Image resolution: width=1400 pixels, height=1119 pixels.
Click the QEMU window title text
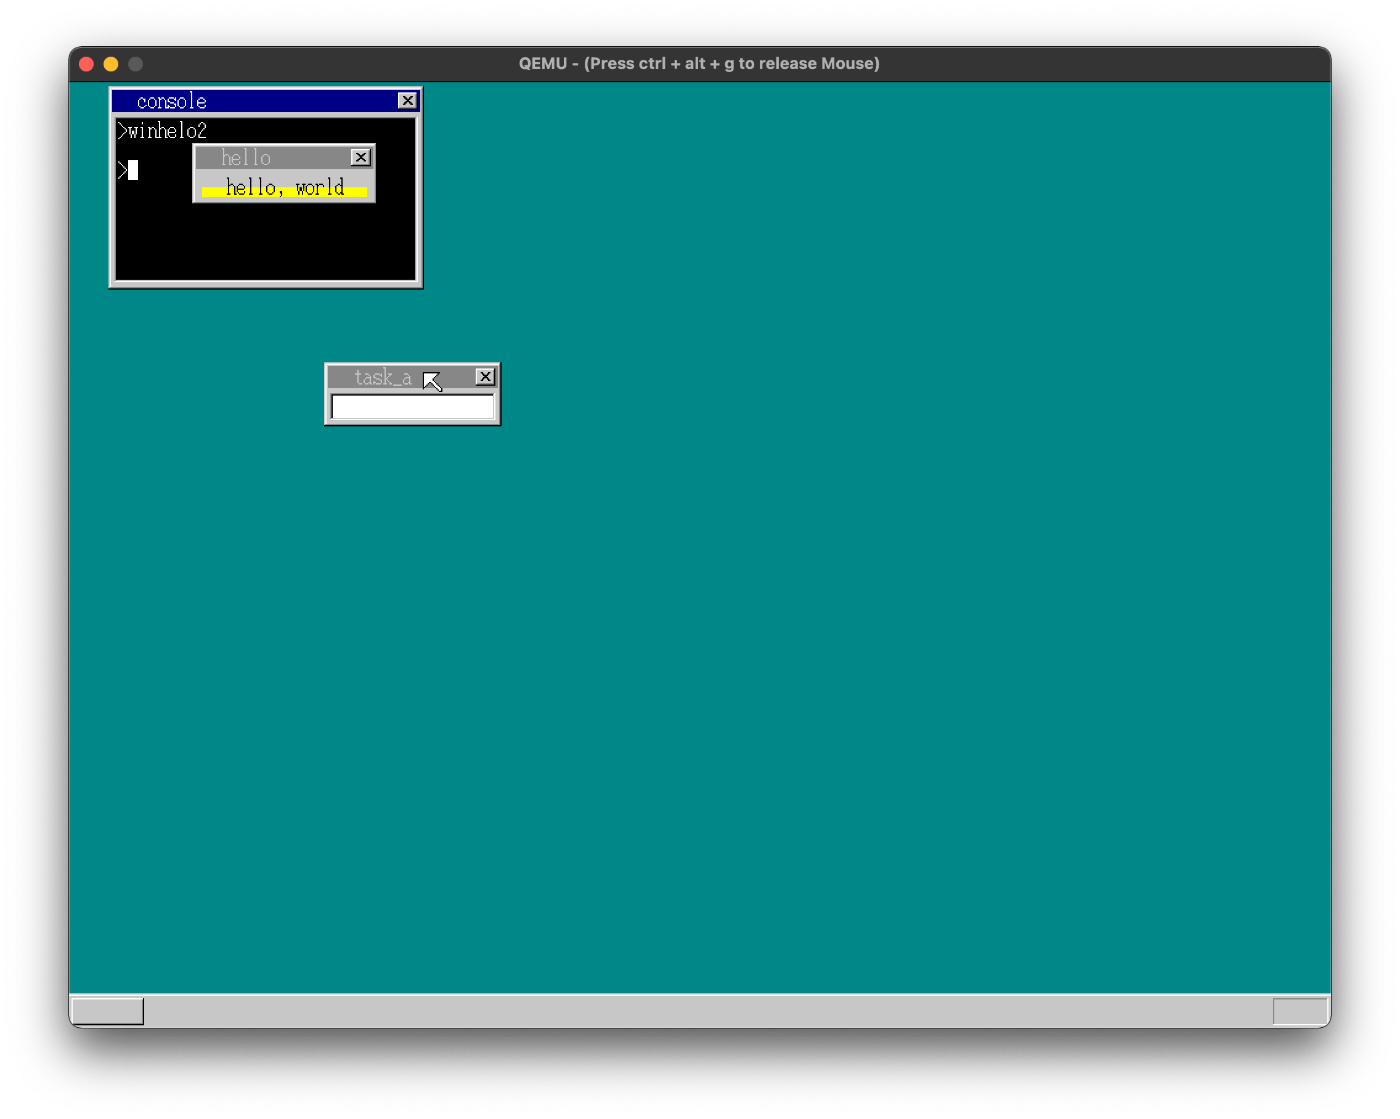click(699, 63)
